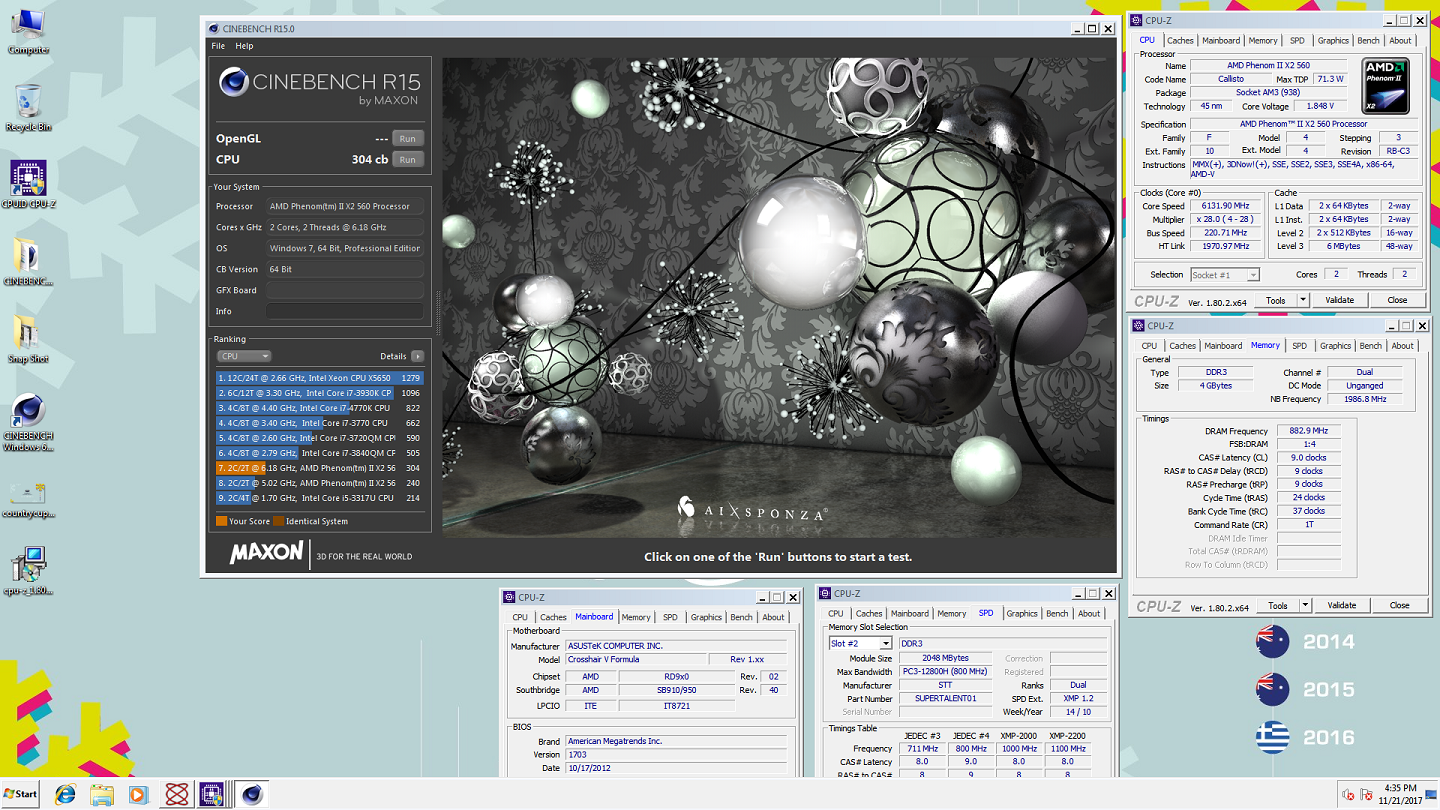Screen dimensions: 1440x810
Task: Open Memory tab in the CPU-Z Mainboard window
Action: click(x=636, y=617)
